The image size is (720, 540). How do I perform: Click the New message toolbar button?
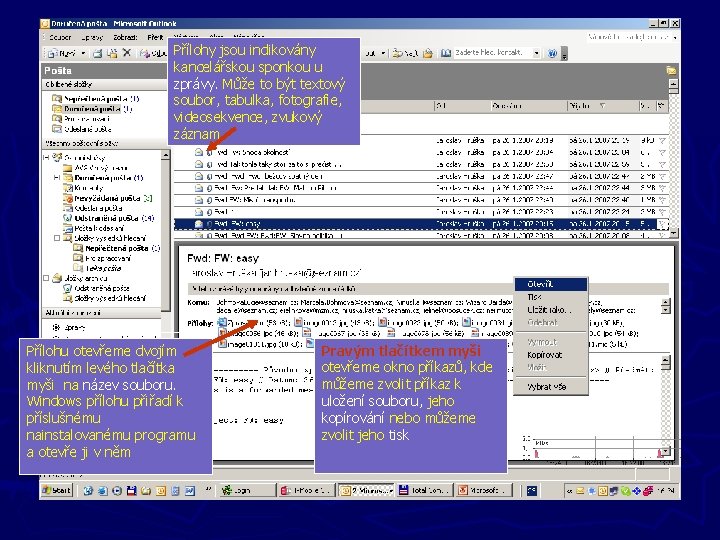coord(62,53)
